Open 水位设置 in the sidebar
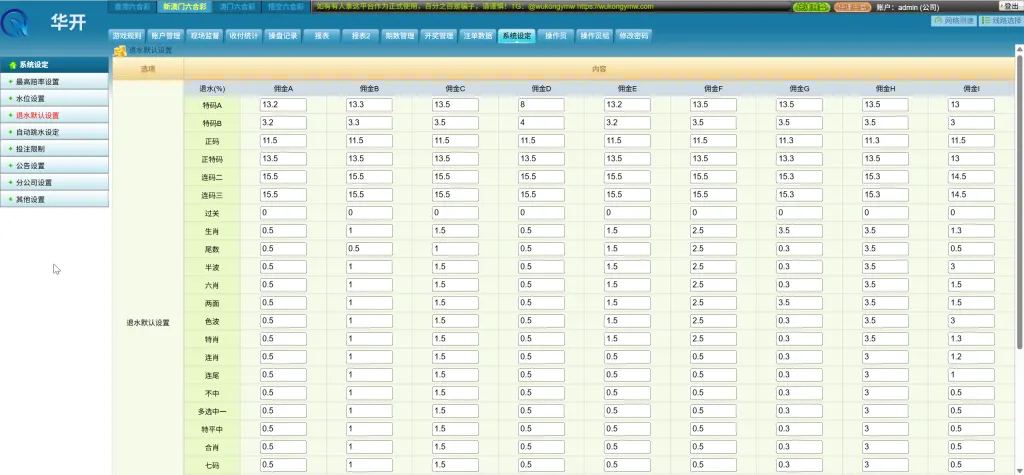Screen dimensions: 1024x475 coord(54,99)
